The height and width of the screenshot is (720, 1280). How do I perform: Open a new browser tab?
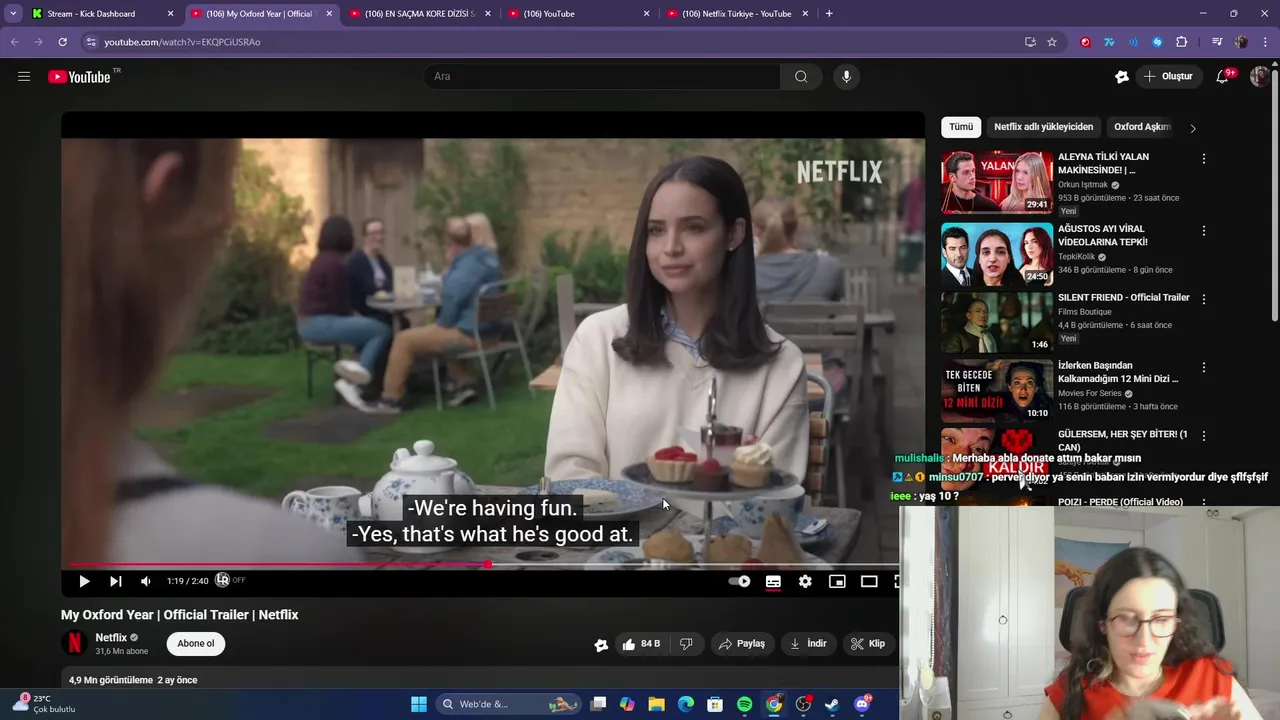point(829,14)
